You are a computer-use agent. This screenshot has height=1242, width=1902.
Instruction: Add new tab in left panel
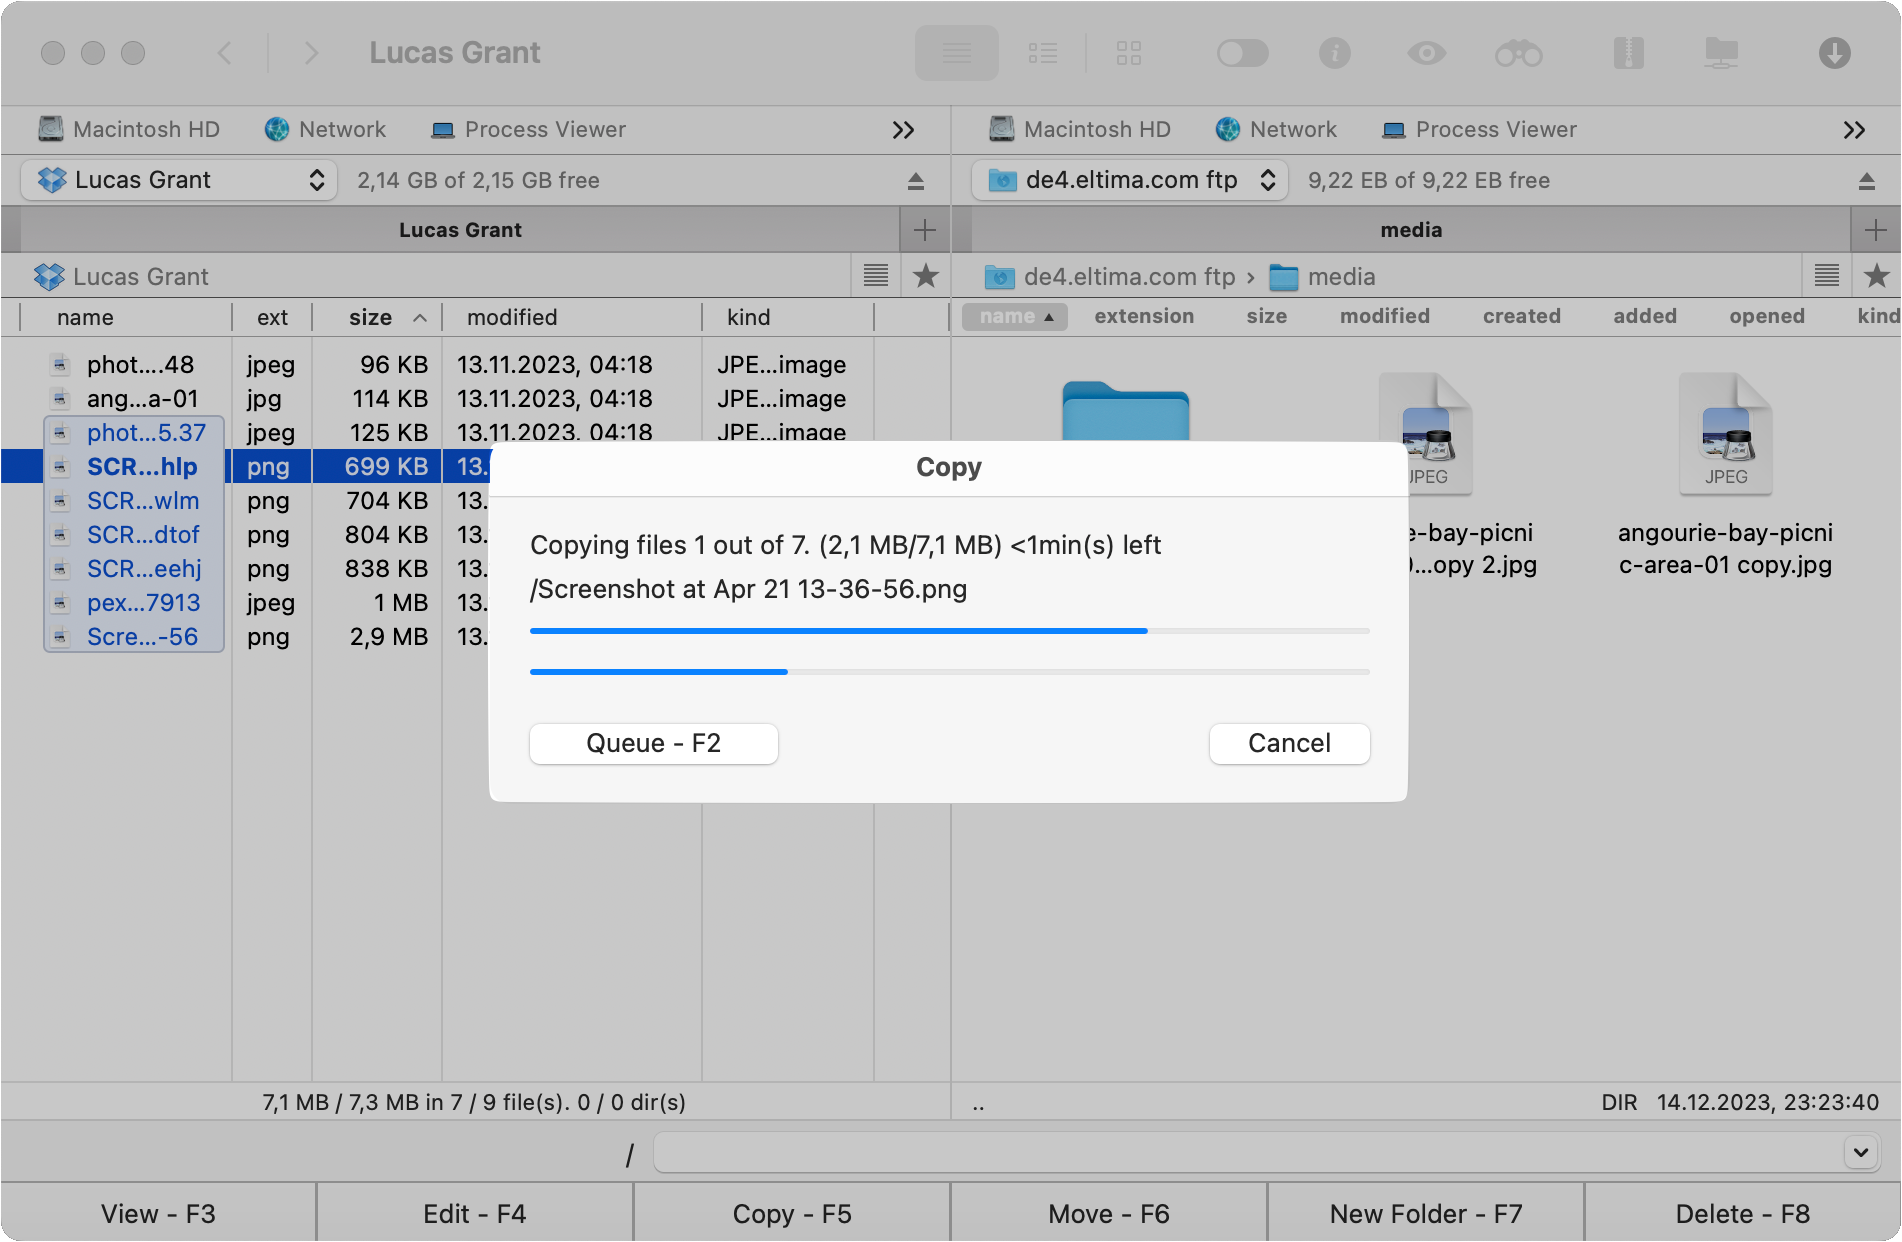pos(925,230)
